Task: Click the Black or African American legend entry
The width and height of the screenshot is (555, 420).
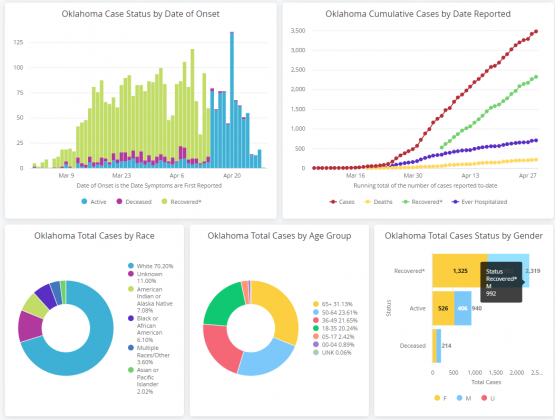Action: pyautogui.click(x=145, y=329)
